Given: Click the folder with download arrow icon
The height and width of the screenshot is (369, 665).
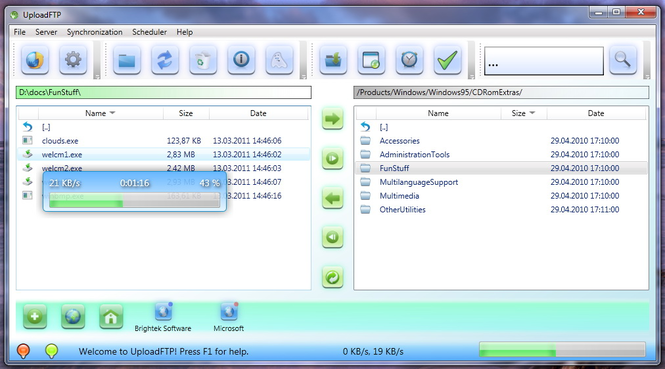Looking at the screenshot, I should coord(333,60).
